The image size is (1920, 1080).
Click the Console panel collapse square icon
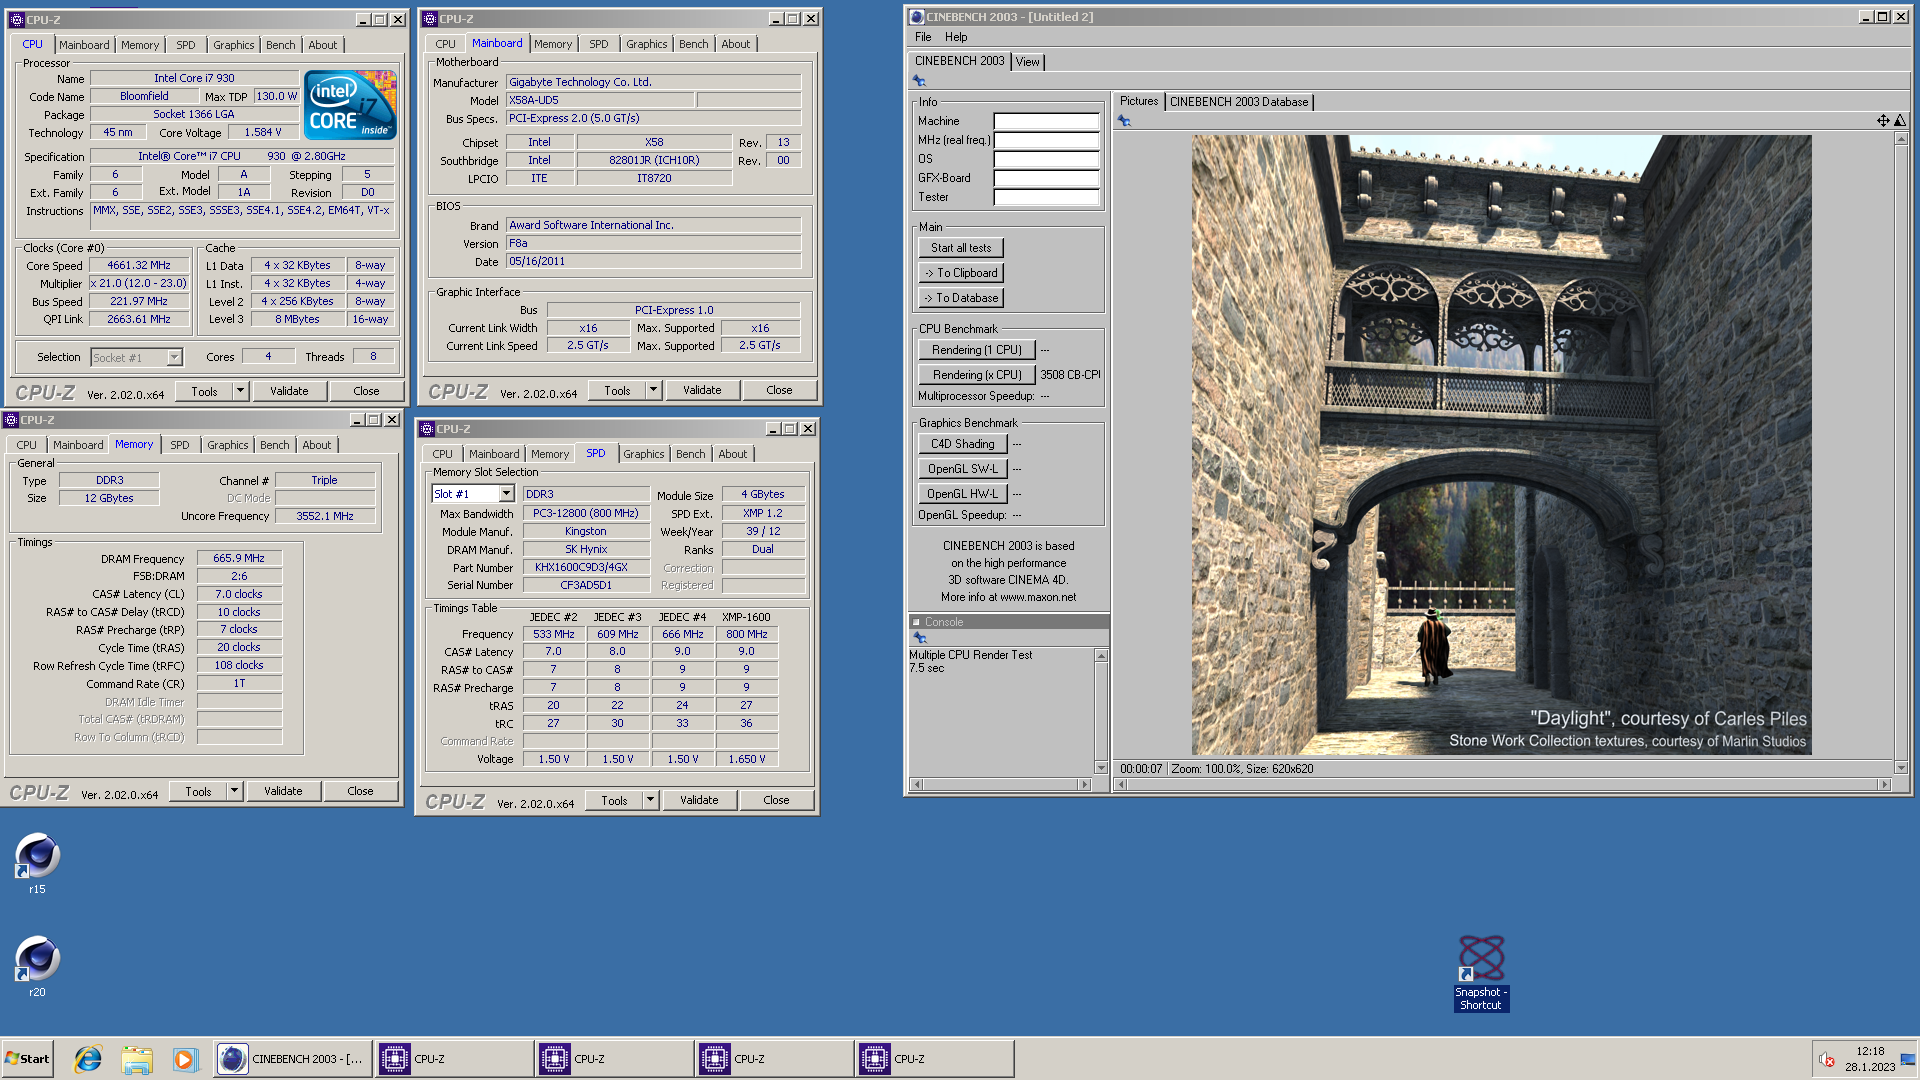pos(915,622)
